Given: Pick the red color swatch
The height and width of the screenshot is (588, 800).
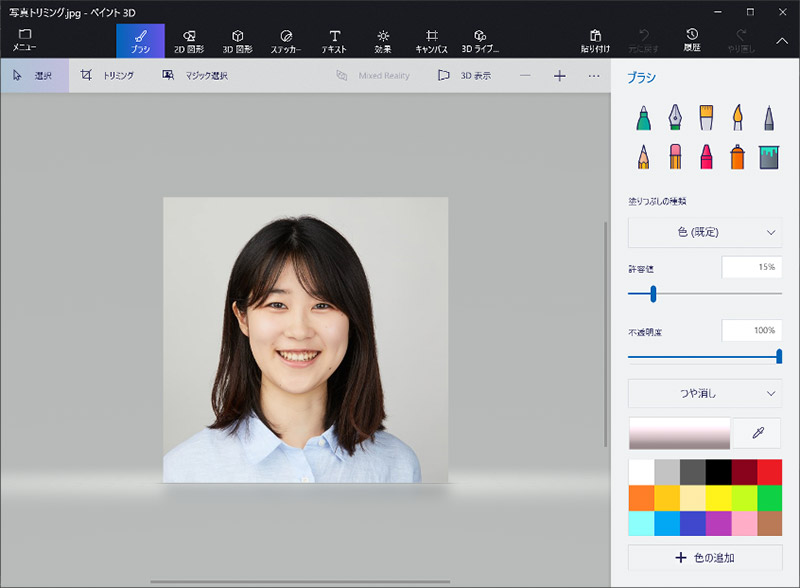Looking at the screenshot, I should point(769,471).
